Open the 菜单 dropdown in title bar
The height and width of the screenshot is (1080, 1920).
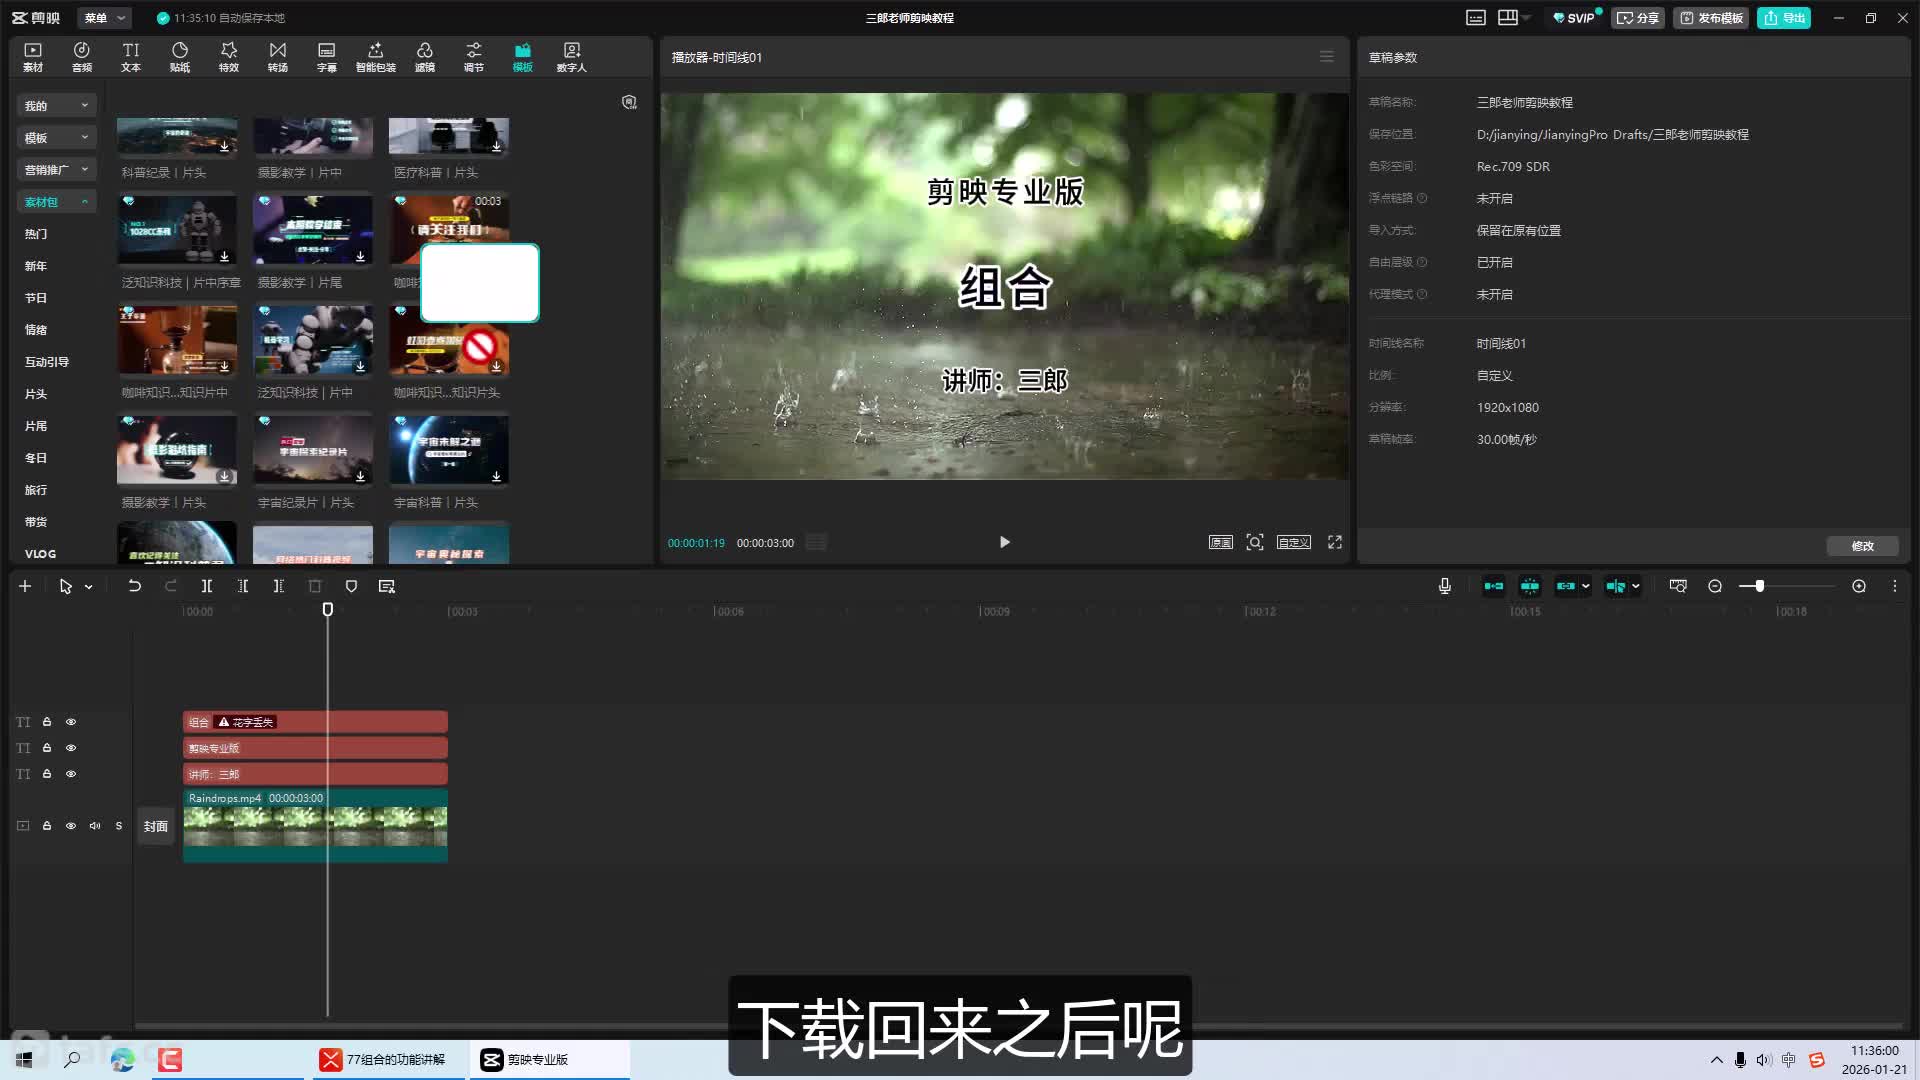pyautogui.click(x=105, y=18)
